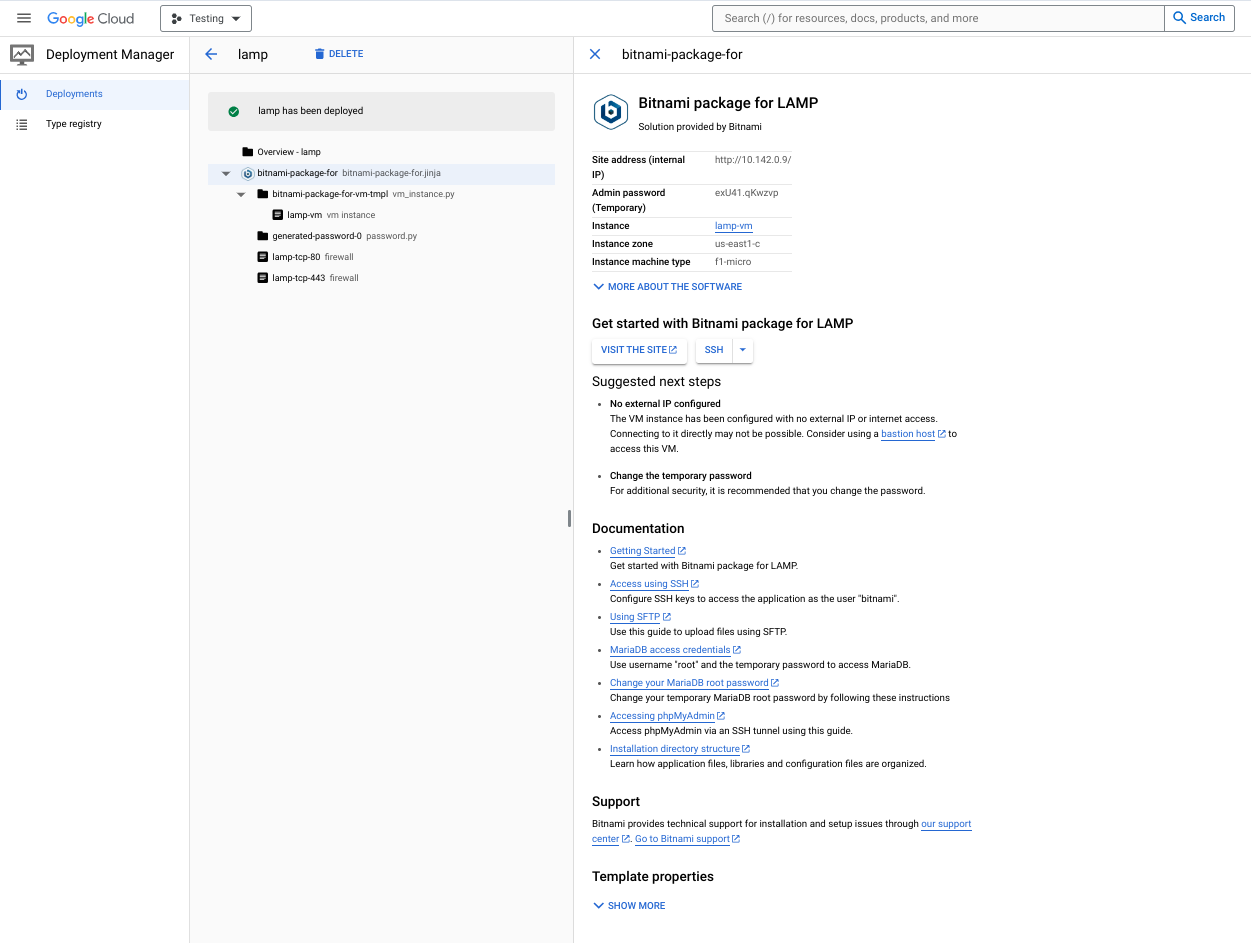This screenshot has height=943, width=1251.
Task: Expand Show More under Template properties
Action: pyautogui.click(x=629, y=906)
